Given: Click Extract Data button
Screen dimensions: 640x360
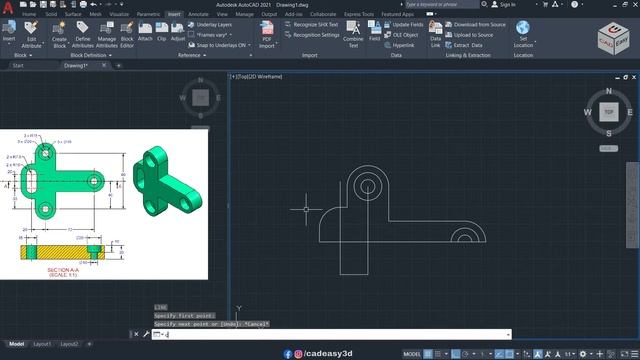Looking at the screenshot, I should (x=464, y=45).
